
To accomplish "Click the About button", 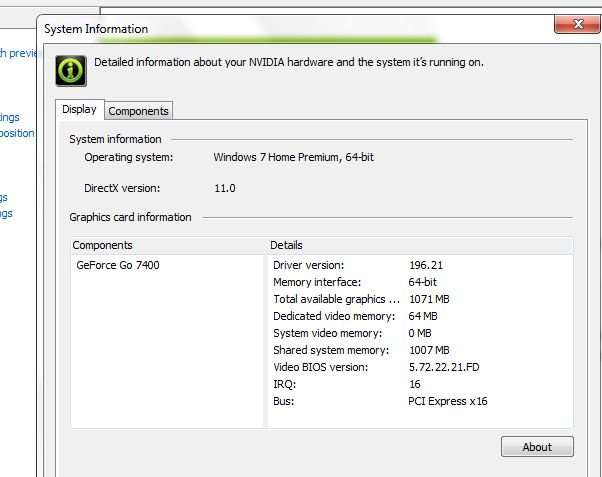I will coord(537,447).
